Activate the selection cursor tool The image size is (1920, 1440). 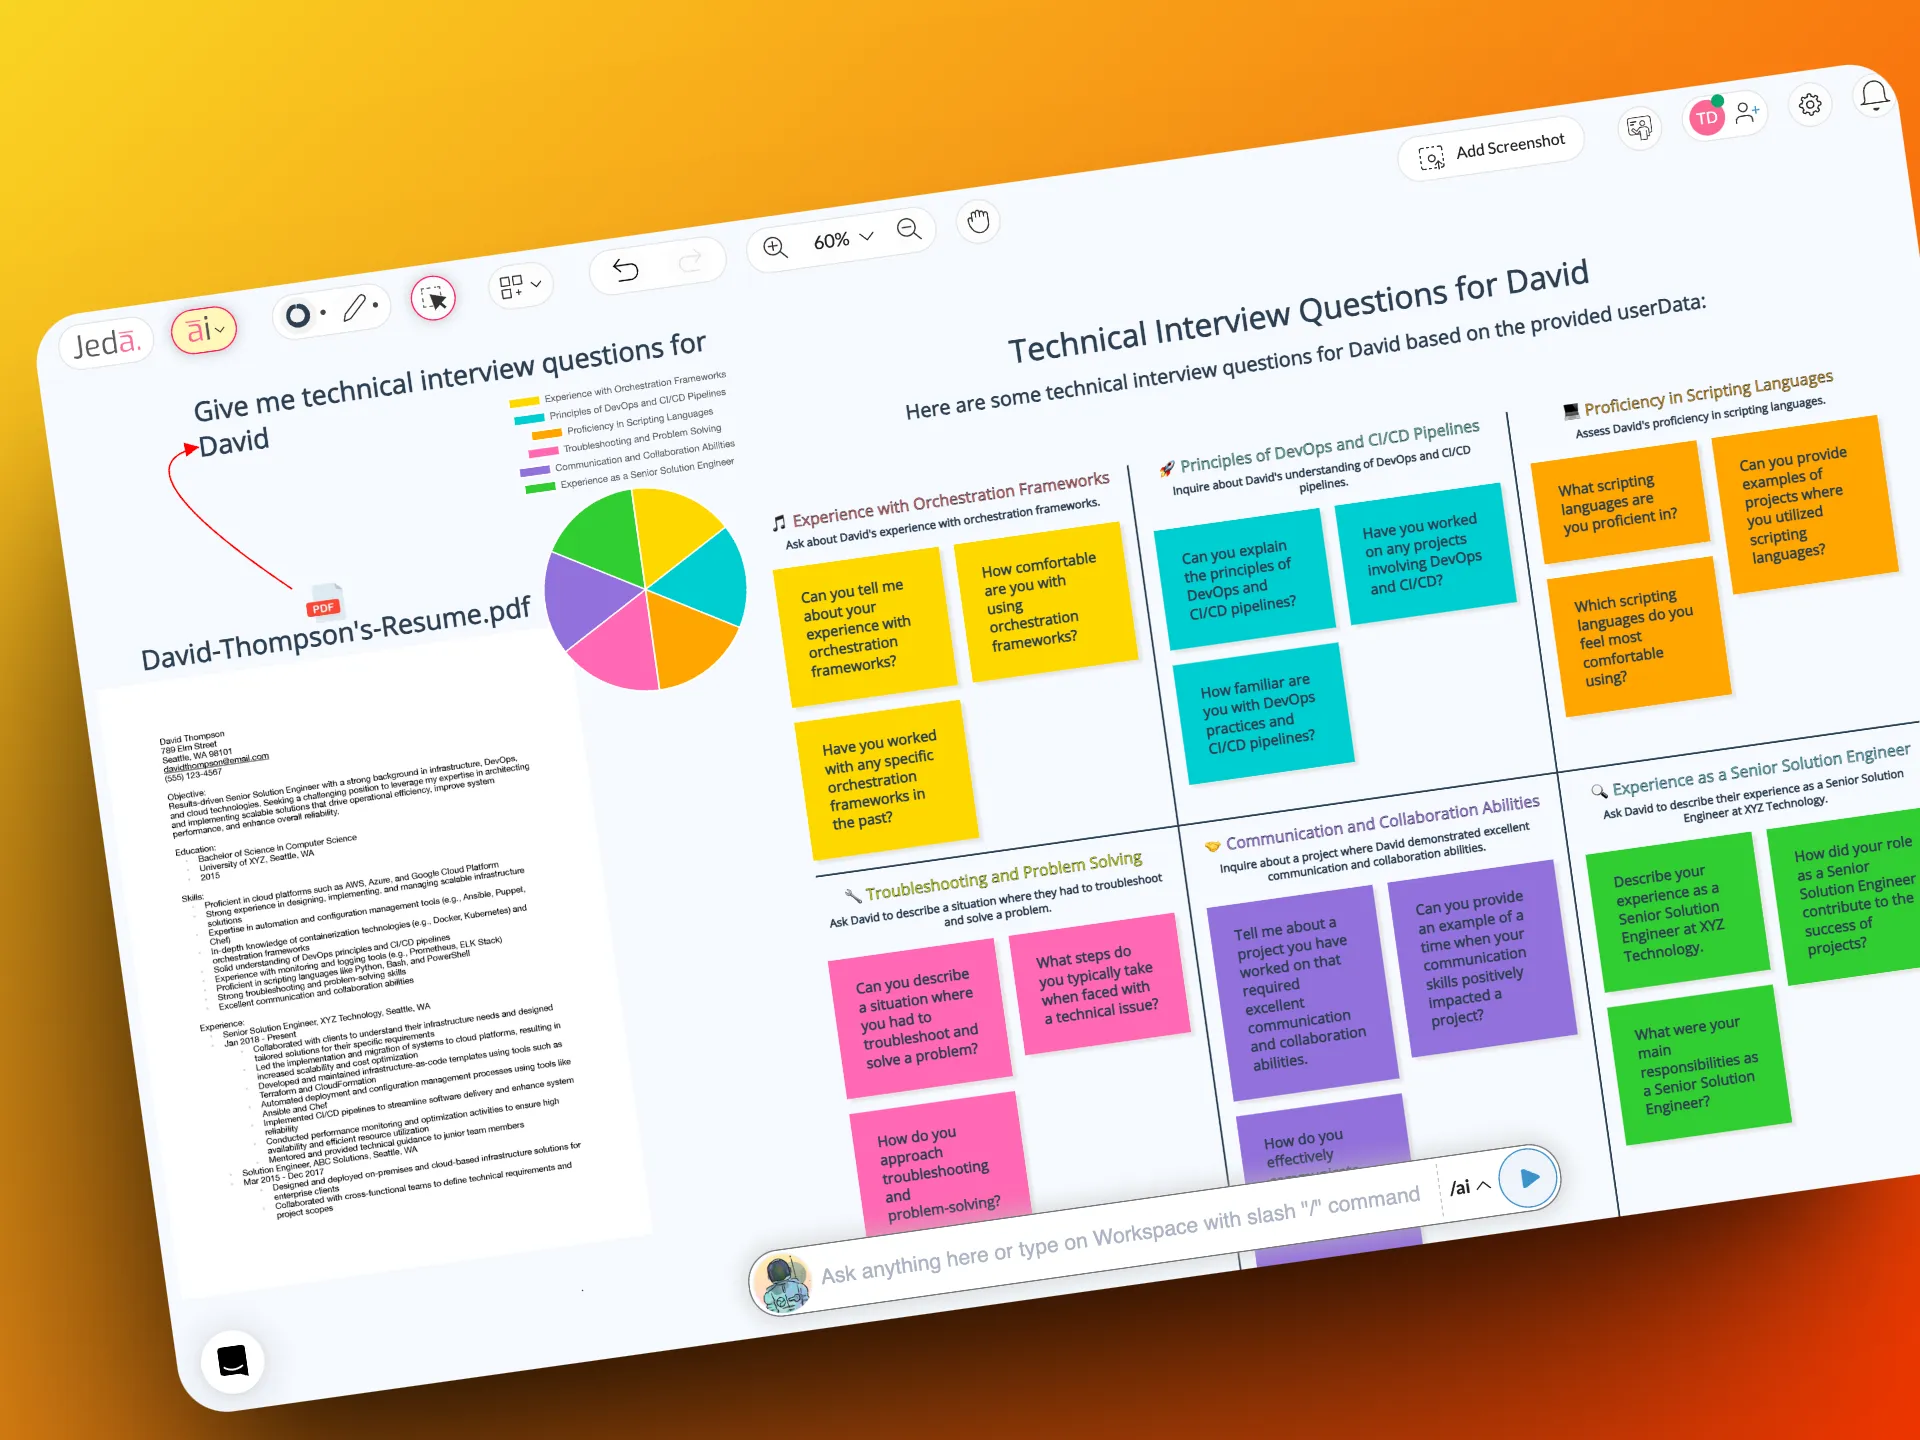[434, 298]
